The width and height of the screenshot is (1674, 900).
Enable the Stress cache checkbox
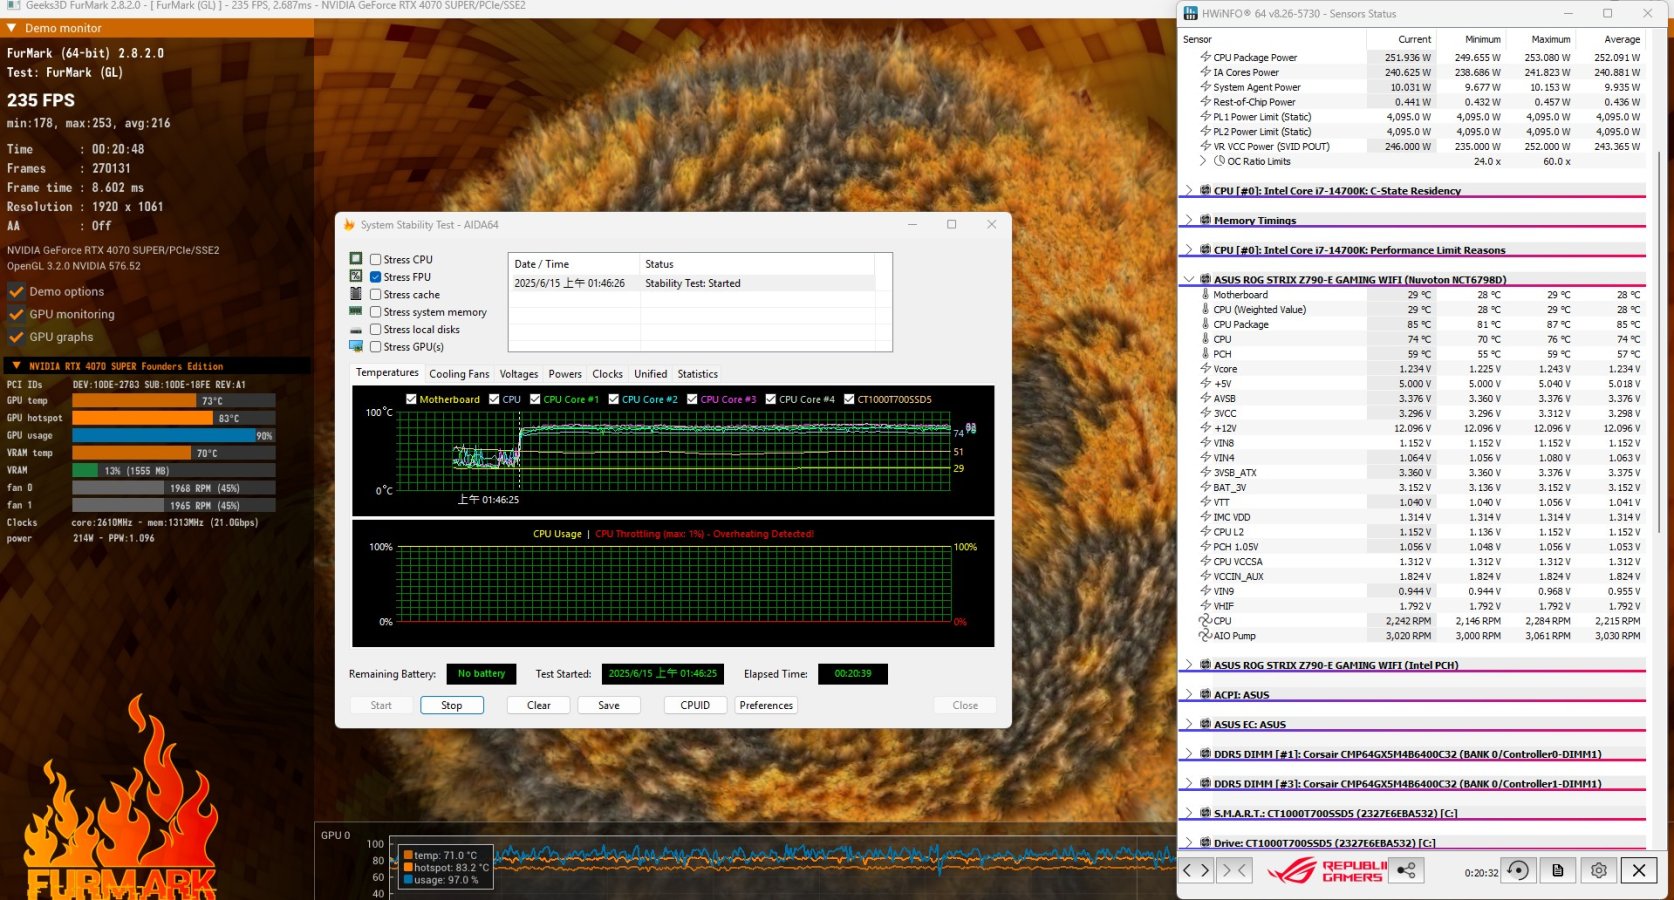pyautogui.click(x=376, y=294)
